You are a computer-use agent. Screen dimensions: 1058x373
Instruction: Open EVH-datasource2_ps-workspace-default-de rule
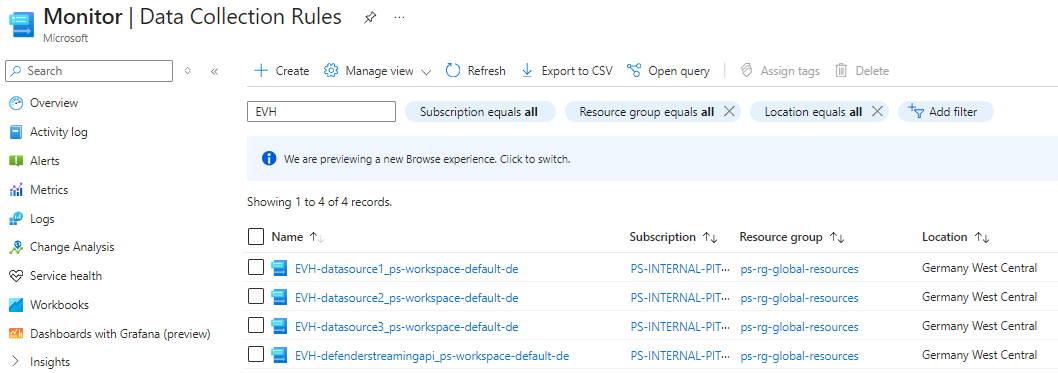tap(407, 298)
